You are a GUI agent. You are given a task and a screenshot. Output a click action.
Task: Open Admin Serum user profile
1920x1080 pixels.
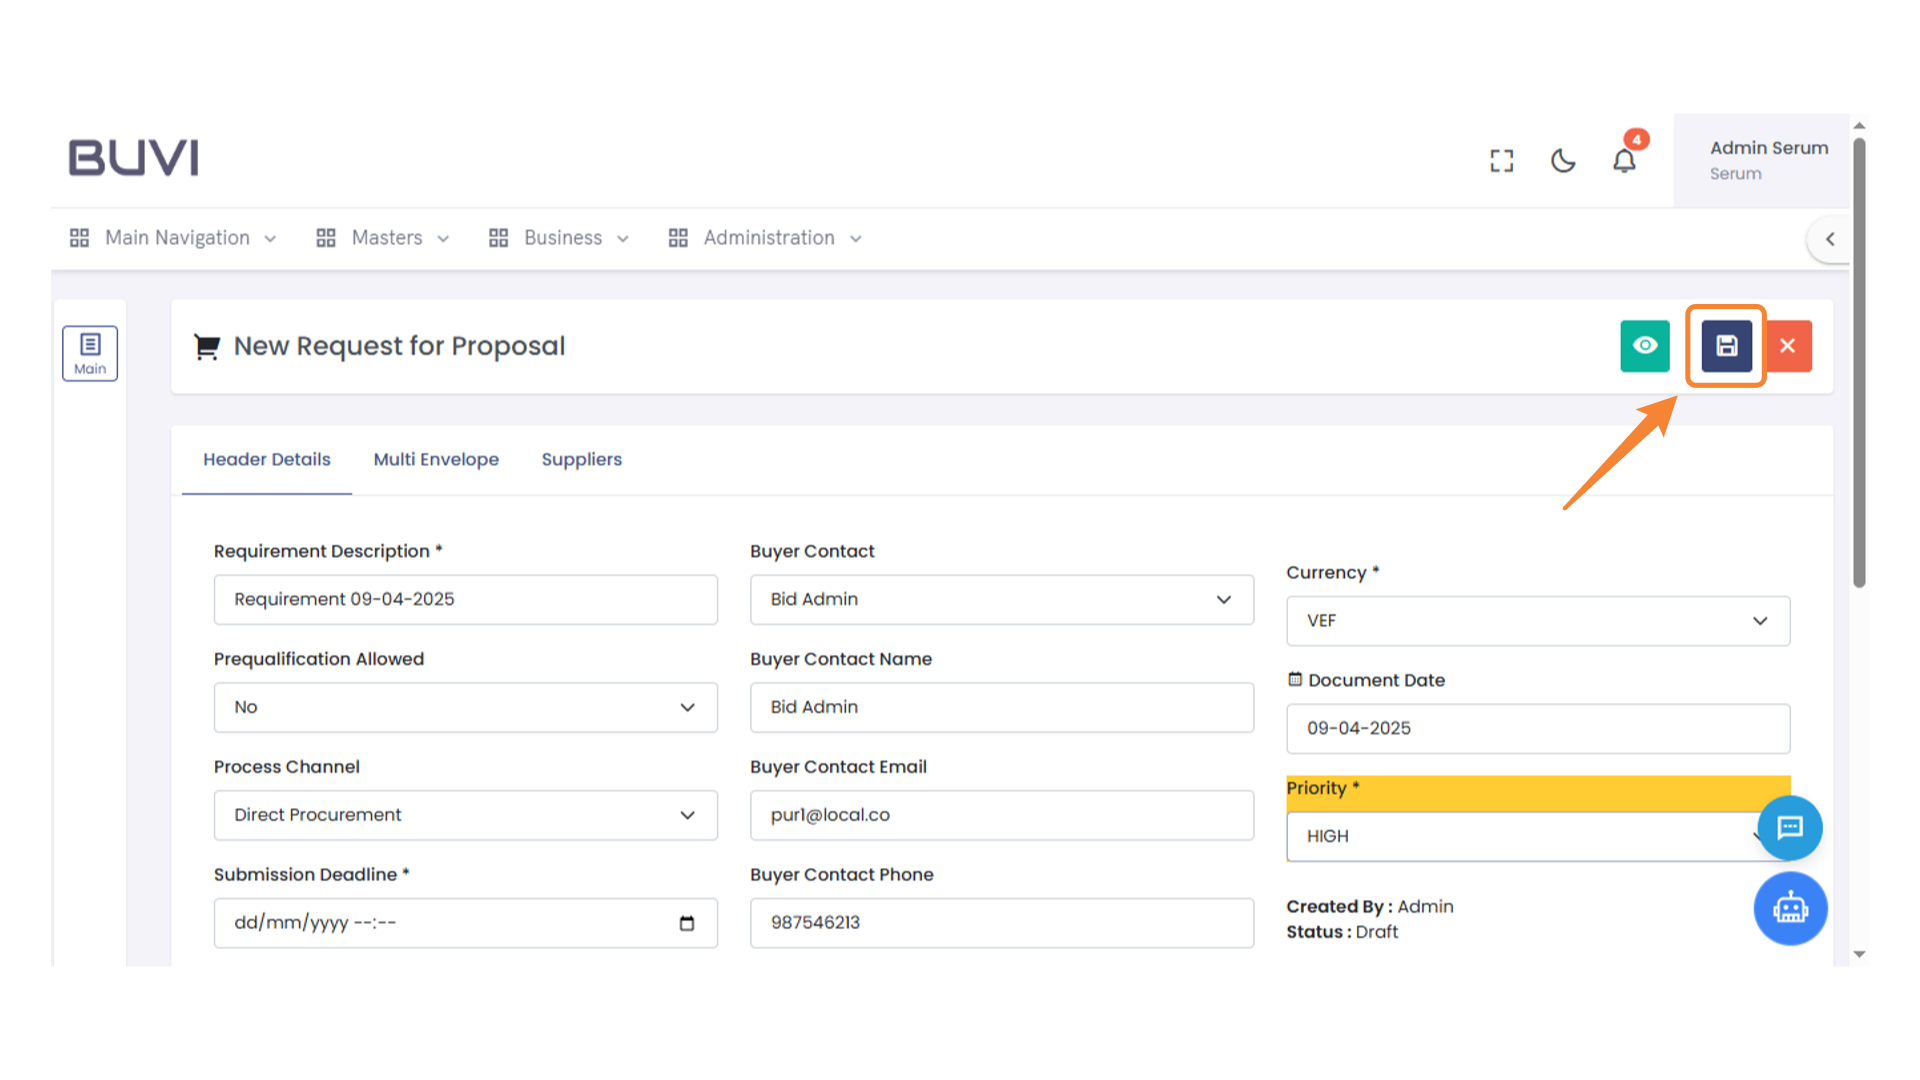point(1767,160)
